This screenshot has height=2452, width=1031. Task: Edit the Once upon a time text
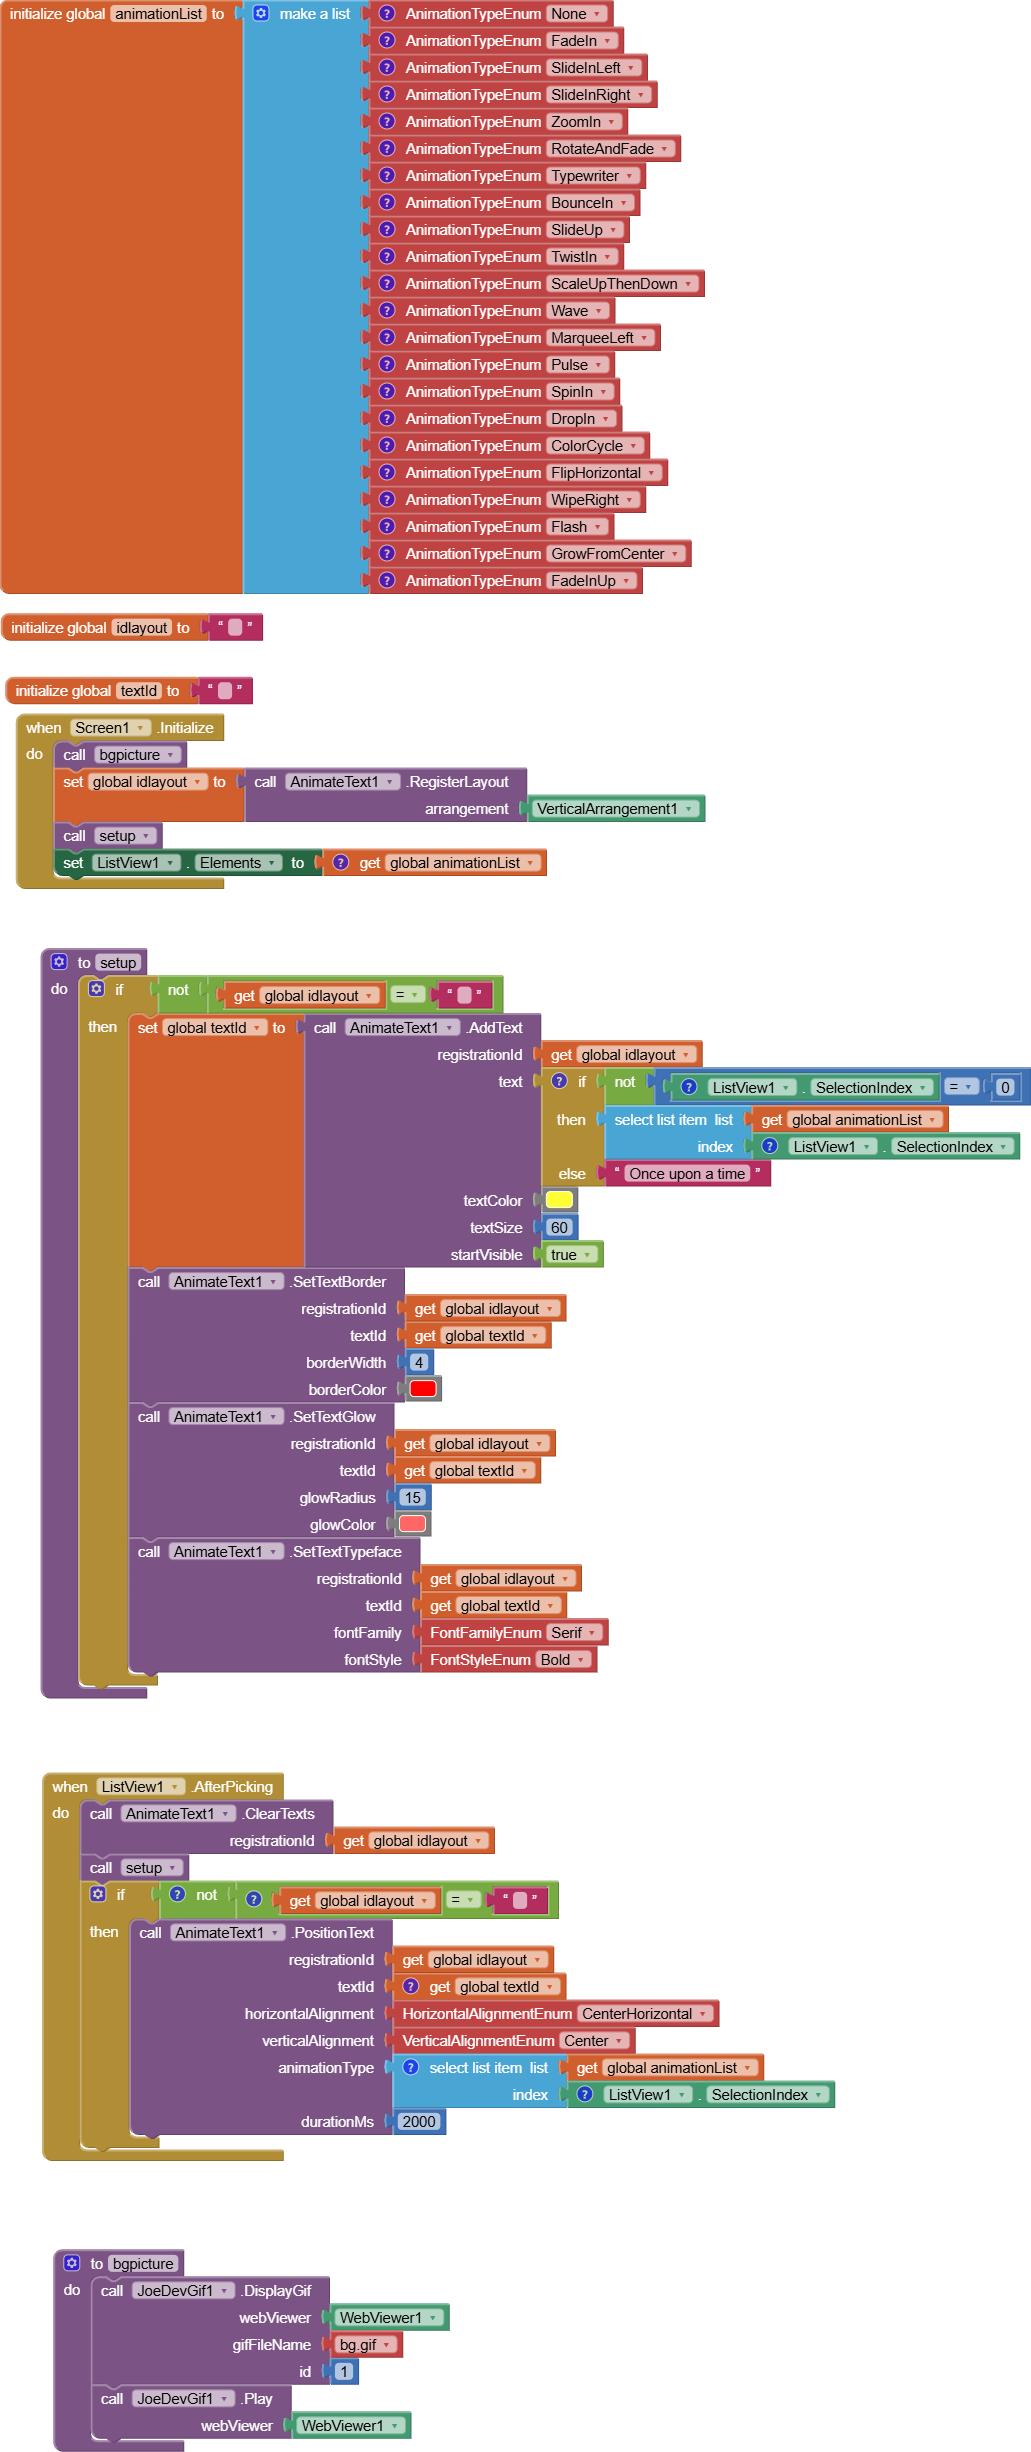[x=687, y=1174]
